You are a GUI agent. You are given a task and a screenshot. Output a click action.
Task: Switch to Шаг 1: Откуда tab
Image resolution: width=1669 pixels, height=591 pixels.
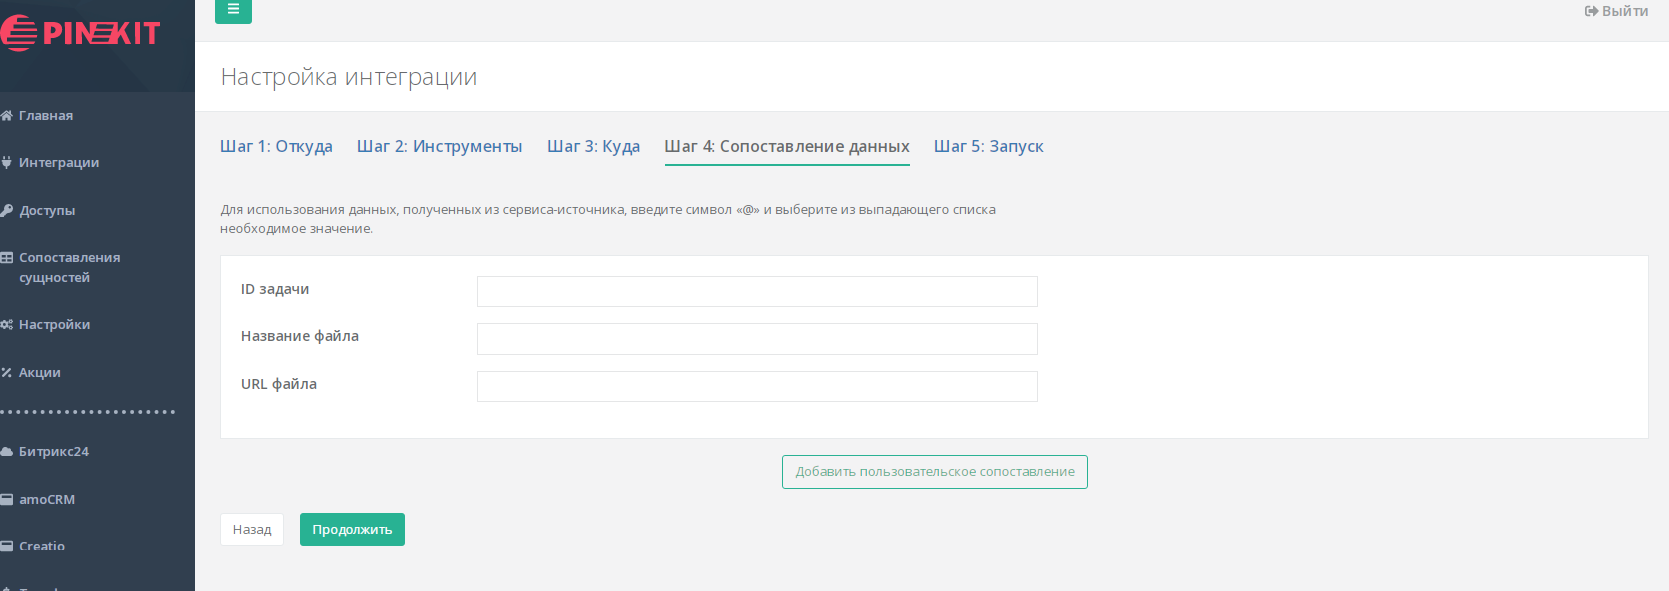(x=276, y=147)
